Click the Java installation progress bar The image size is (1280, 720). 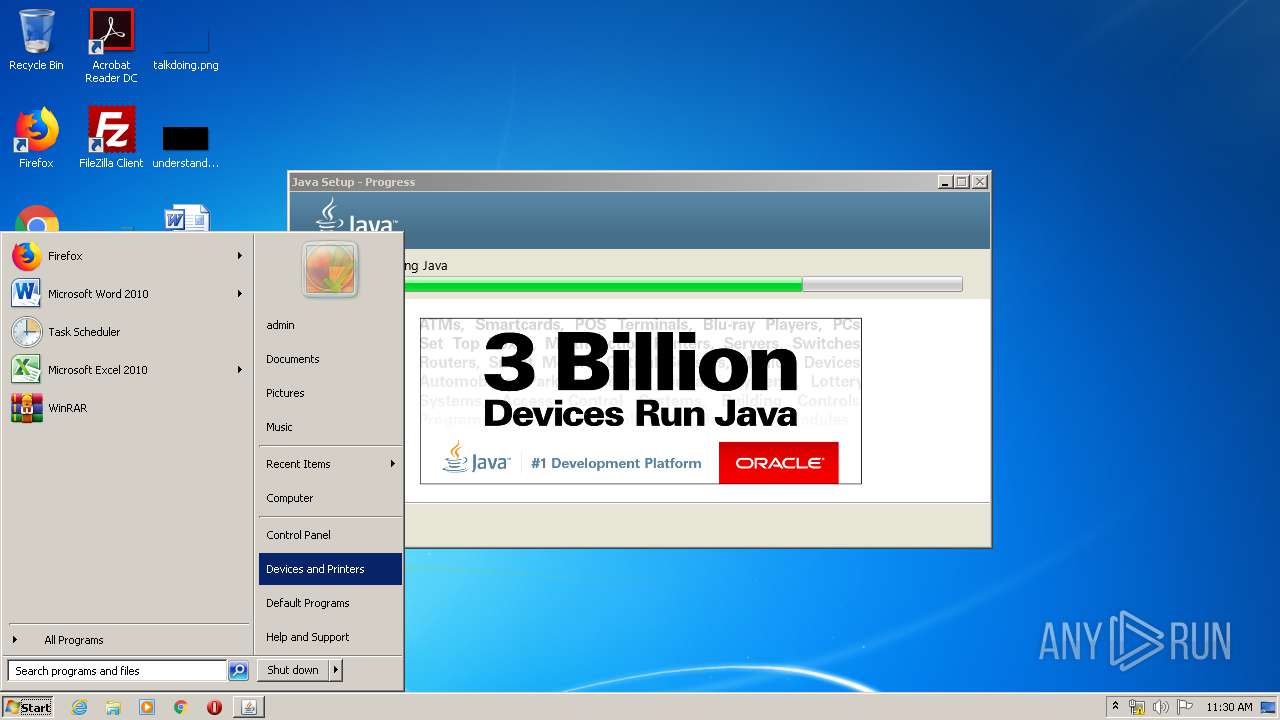click(683, 285)
